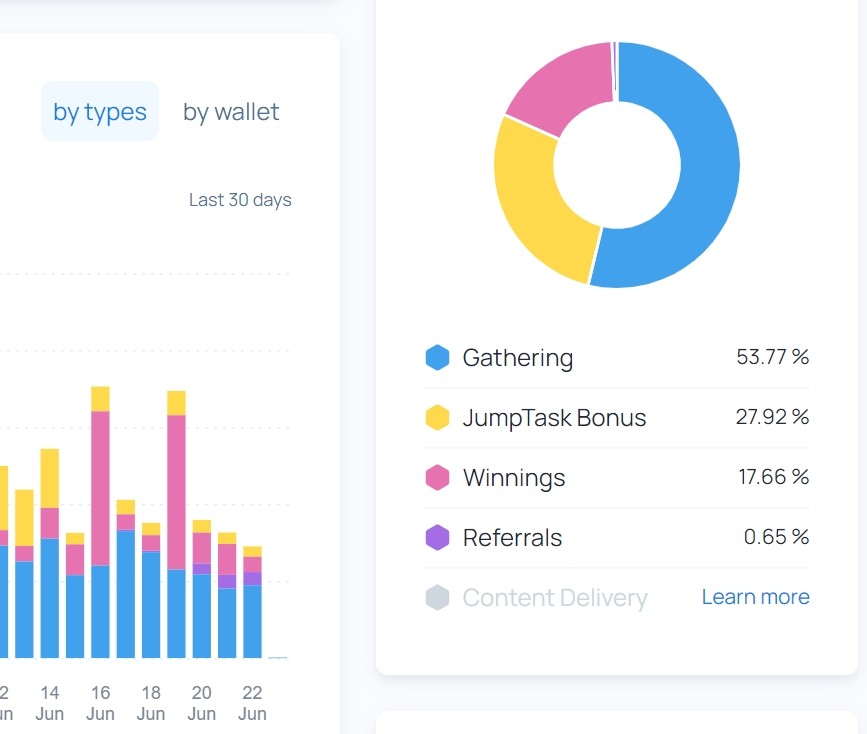Select the Last 30 days range label
Screen dimensions: 867x734
(x=240, y=200)
